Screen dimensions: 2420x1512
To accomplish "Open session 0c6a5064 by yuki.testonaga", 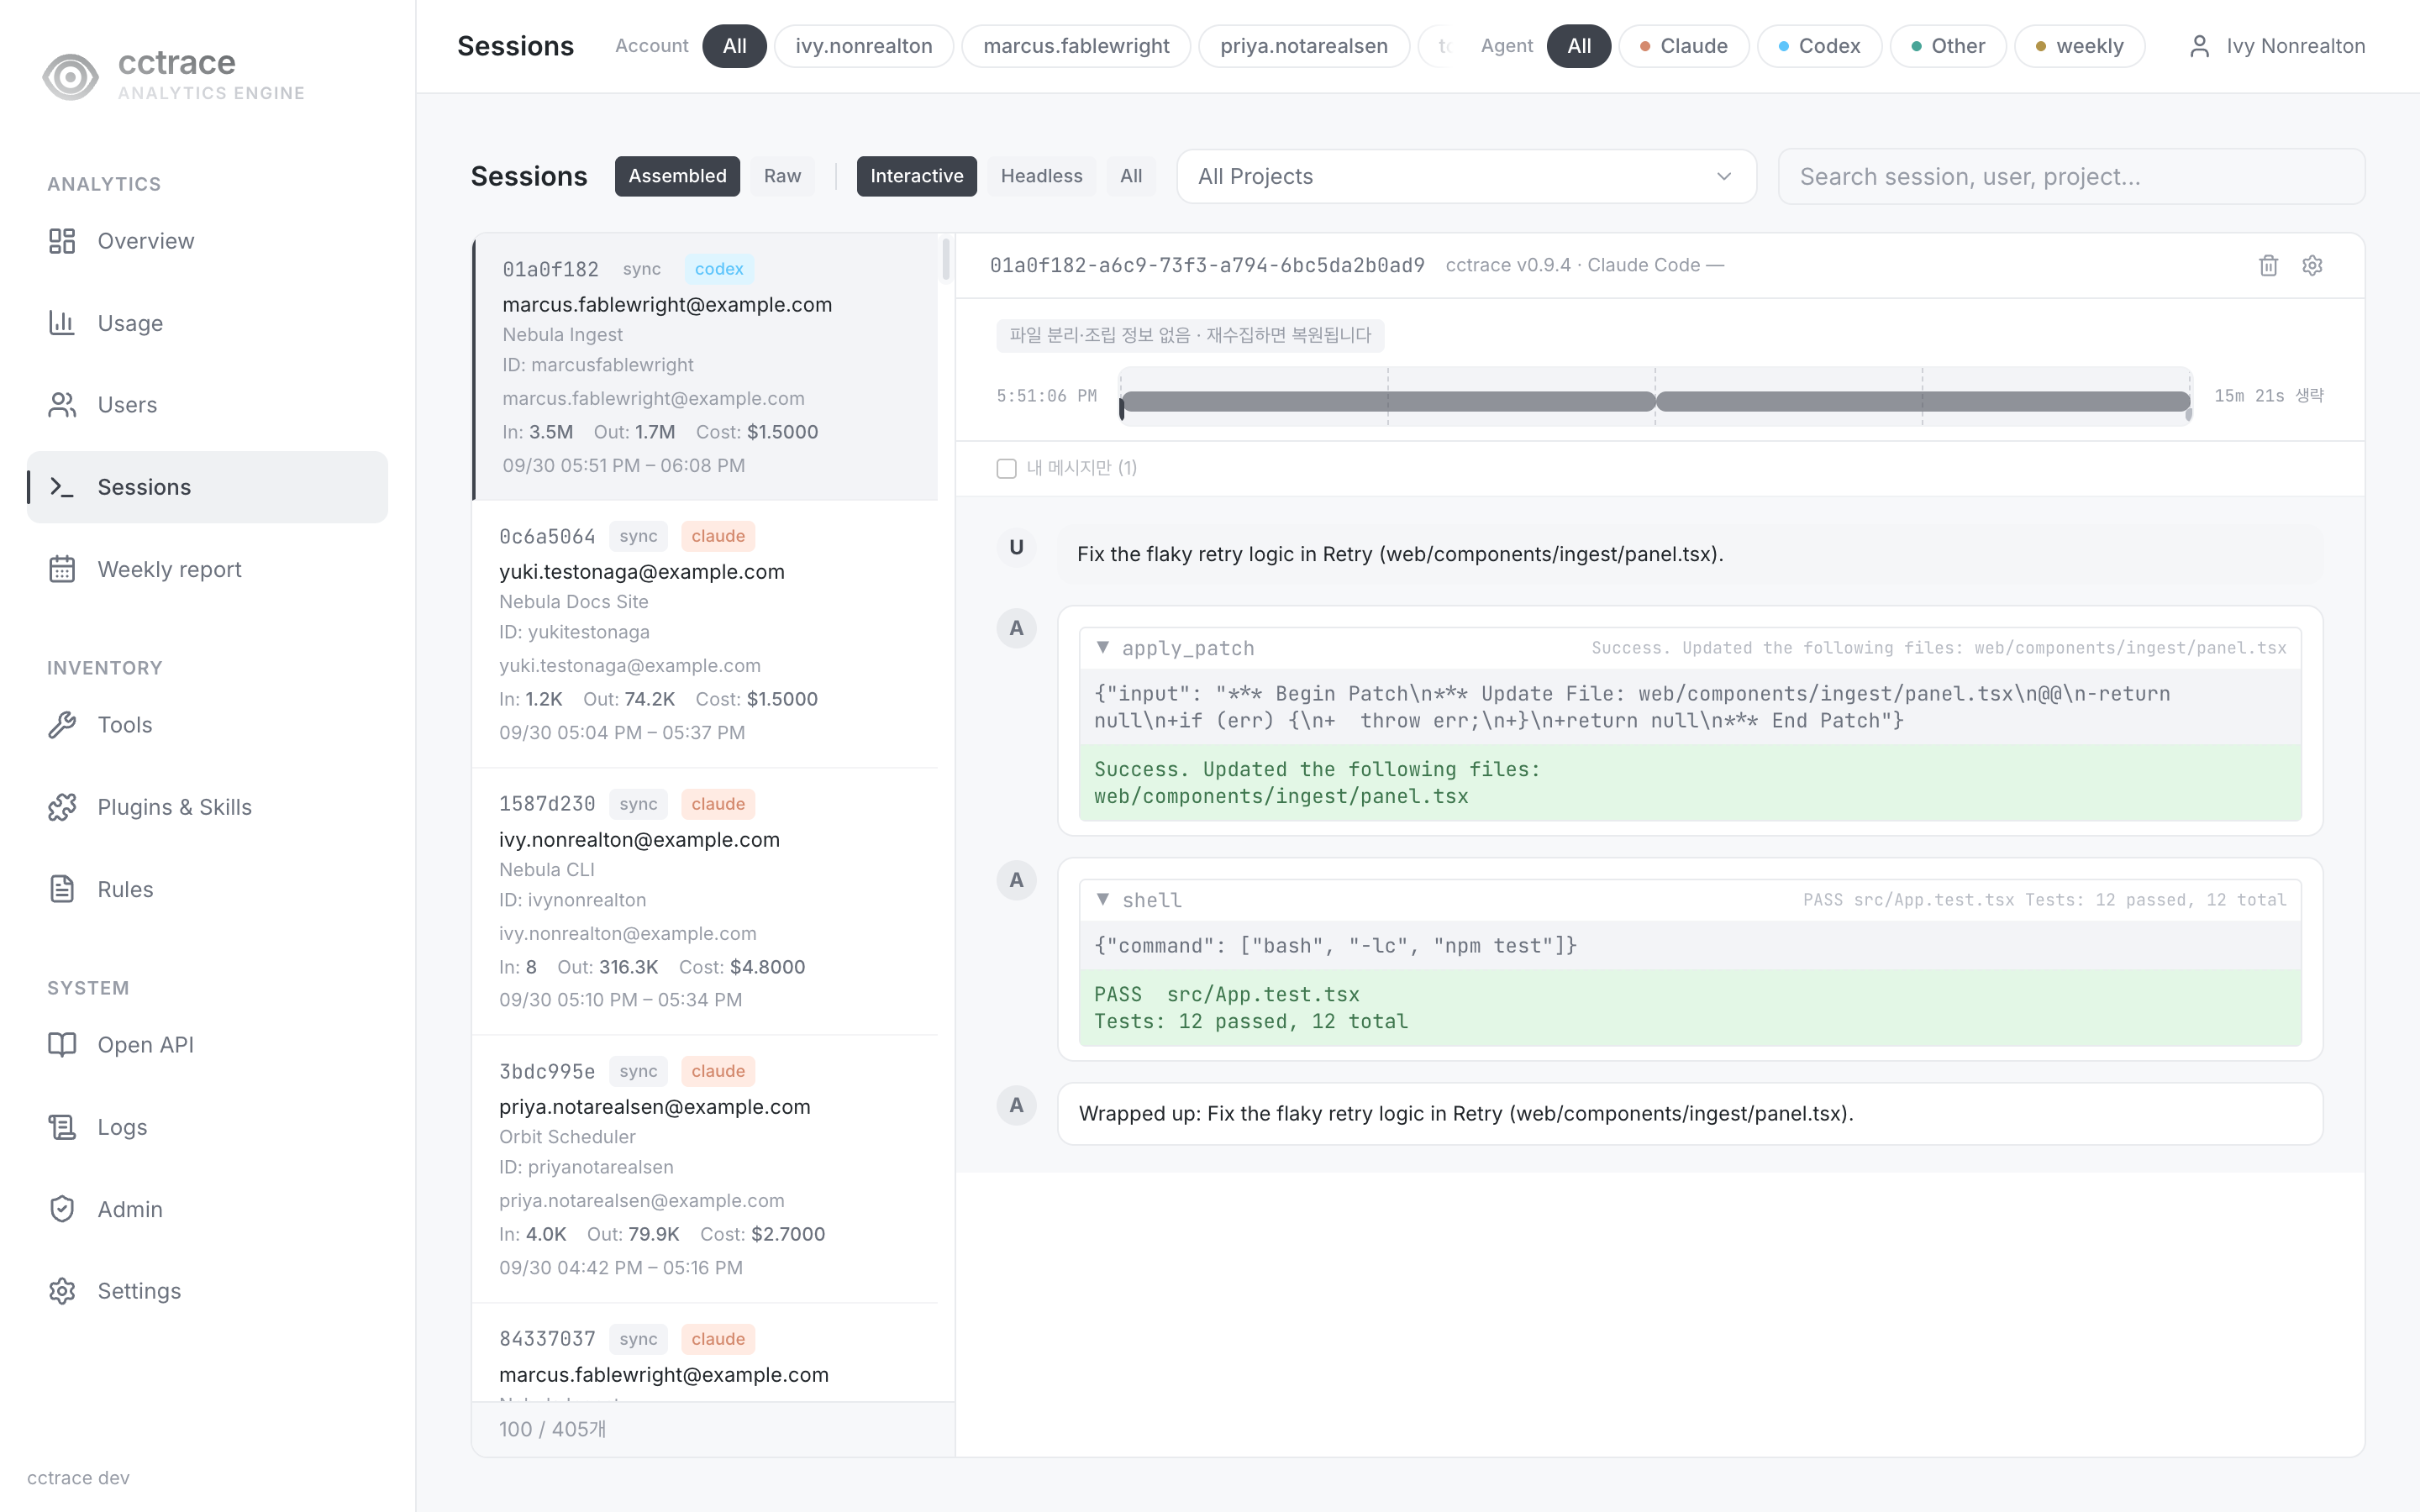I will pos(705,634).
